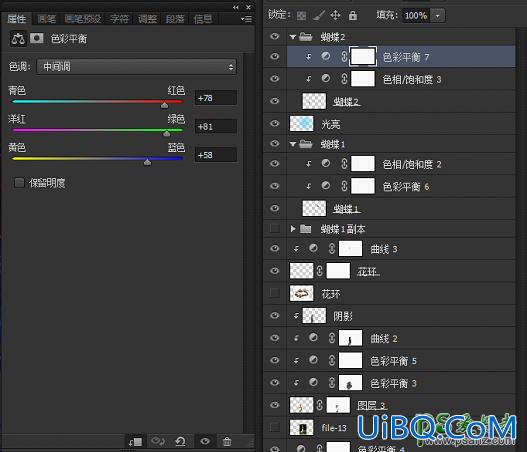This screenshot has height=452, width=527.
Task: Switch to the 字符 tab
Action: tap(119, 19)
